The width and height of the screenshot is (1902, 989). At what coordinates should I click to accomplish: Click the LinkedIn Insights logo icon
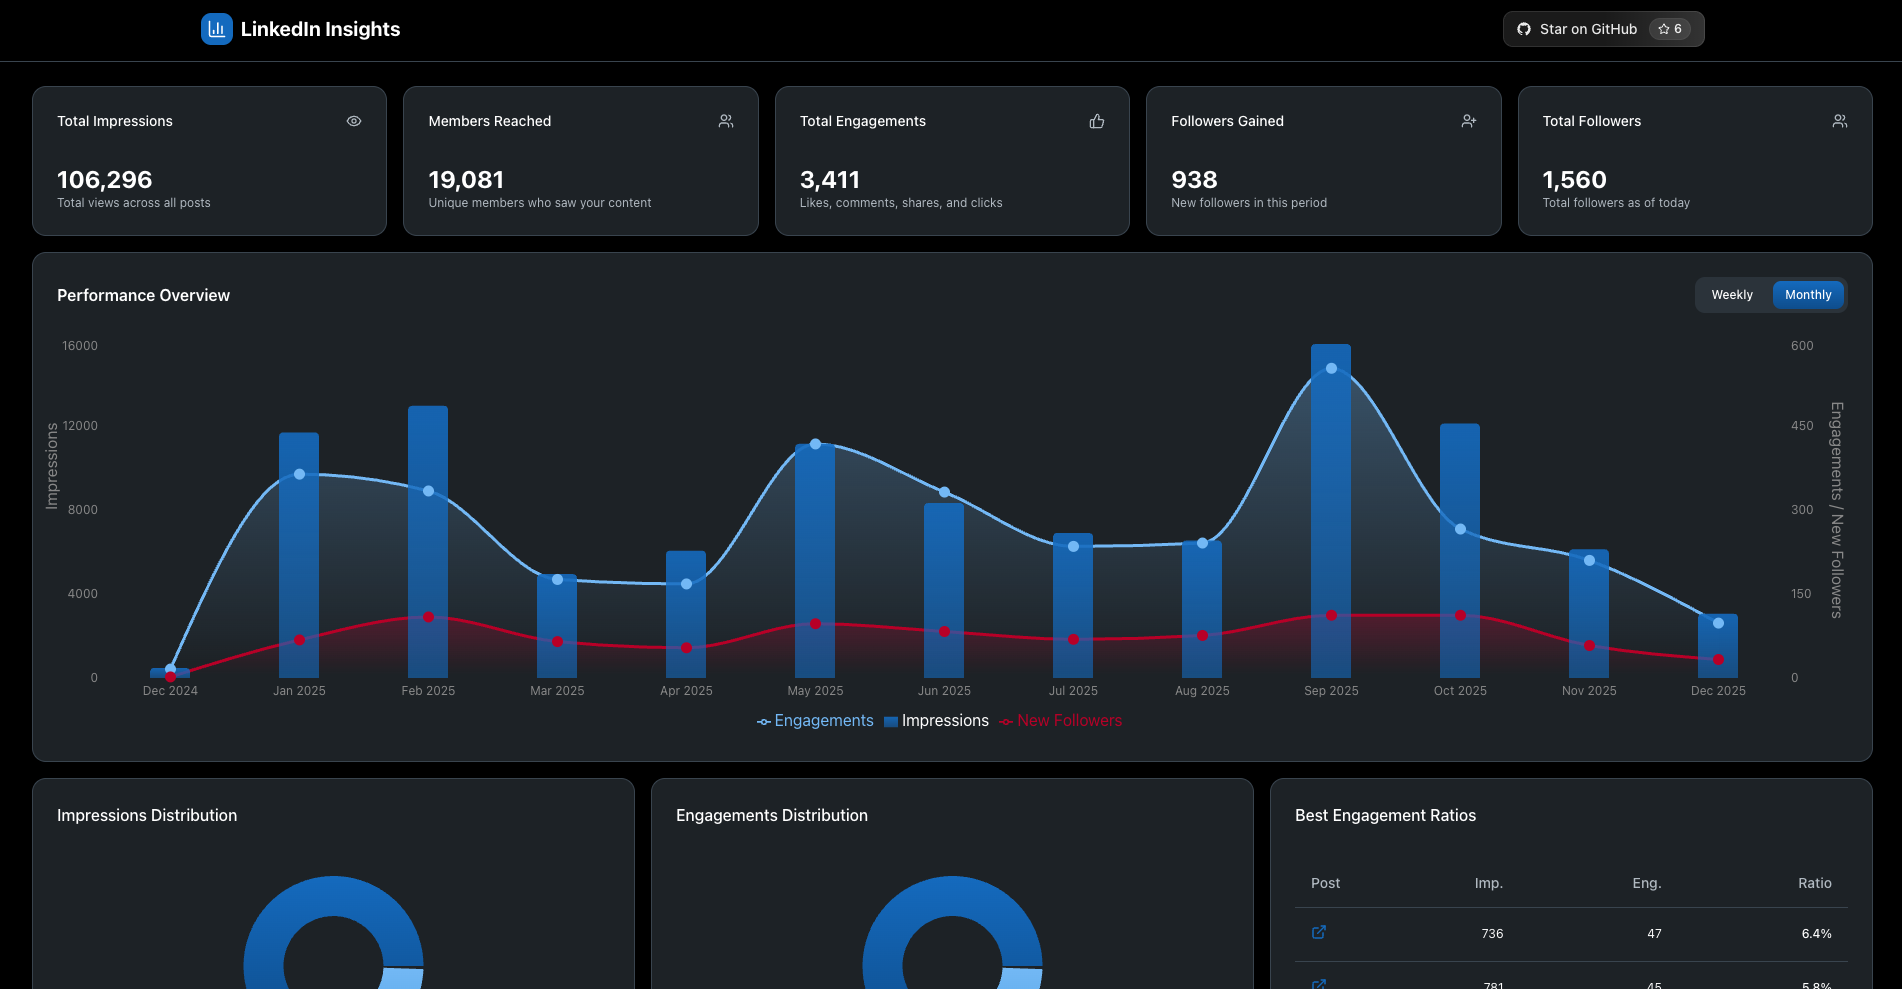216,28
